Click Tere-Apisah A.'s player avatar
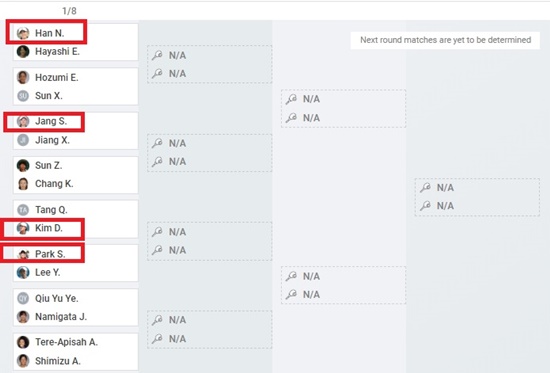550x373 pixels. coord(23,342)
